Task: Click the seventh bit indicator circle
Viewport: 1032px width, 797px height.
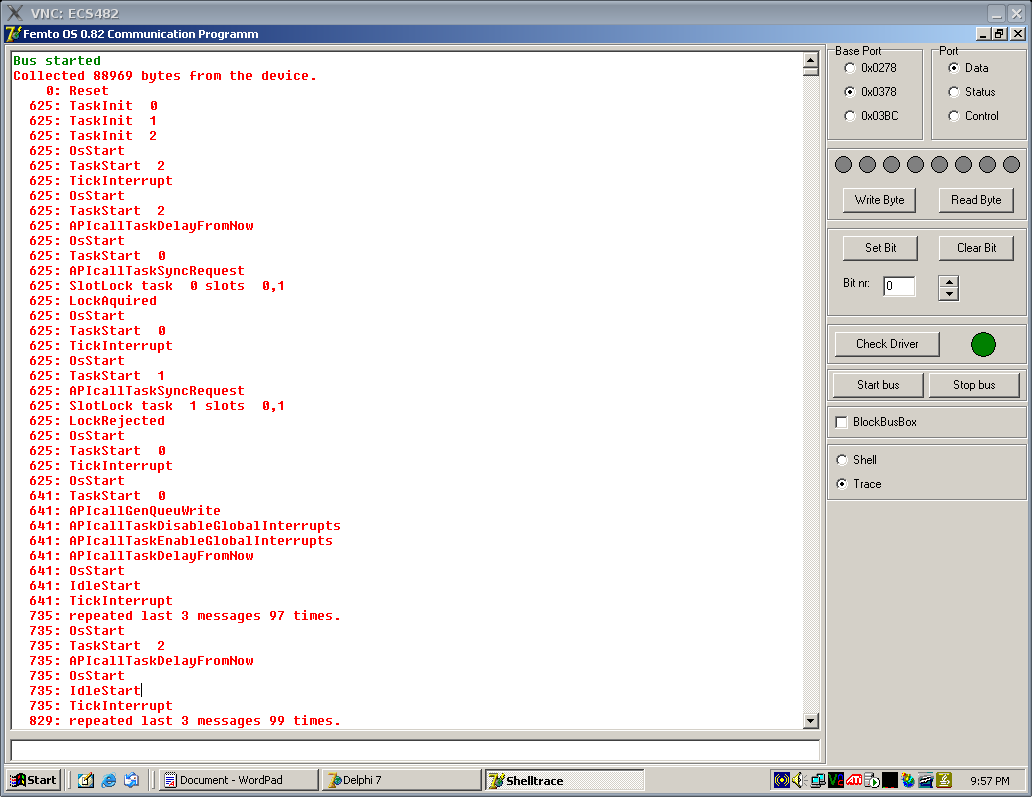Action: [x=987, y=165]
